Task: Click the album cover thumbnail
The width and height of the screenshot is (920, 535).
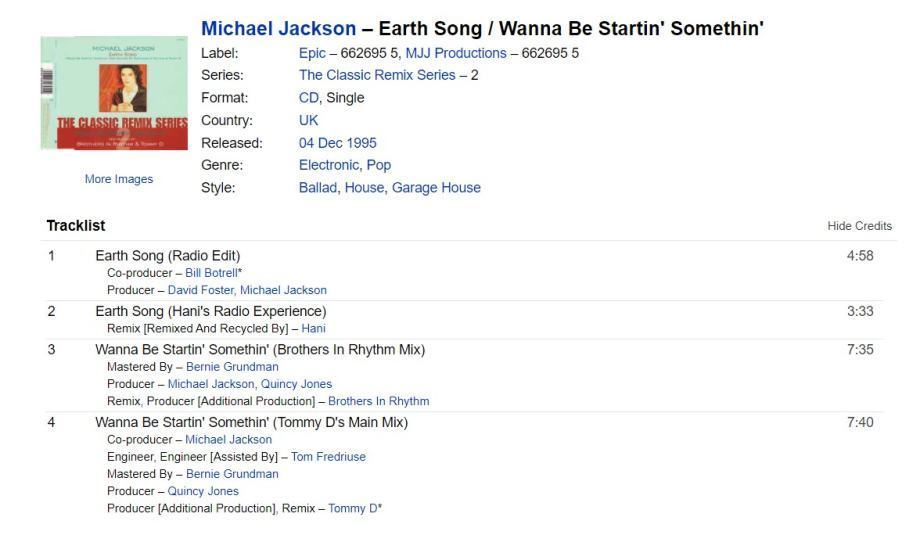Action: coord(114,94)
